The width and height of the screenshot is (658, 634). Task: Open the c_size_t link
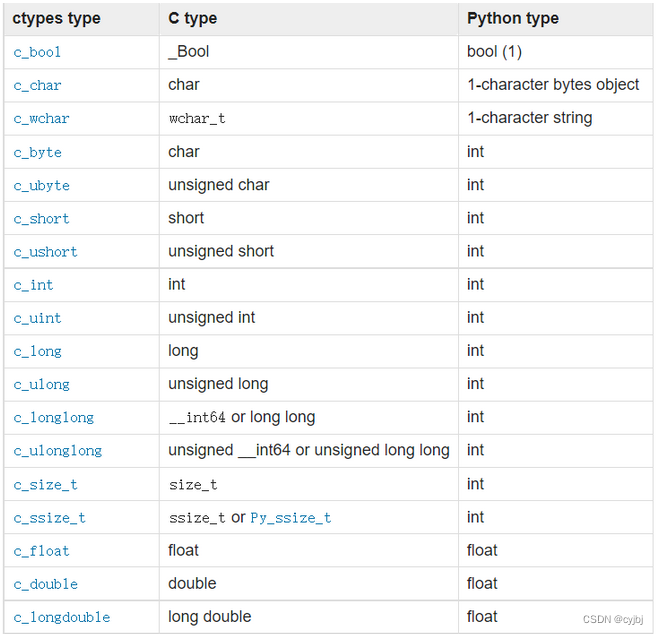[x=45, y=485]
